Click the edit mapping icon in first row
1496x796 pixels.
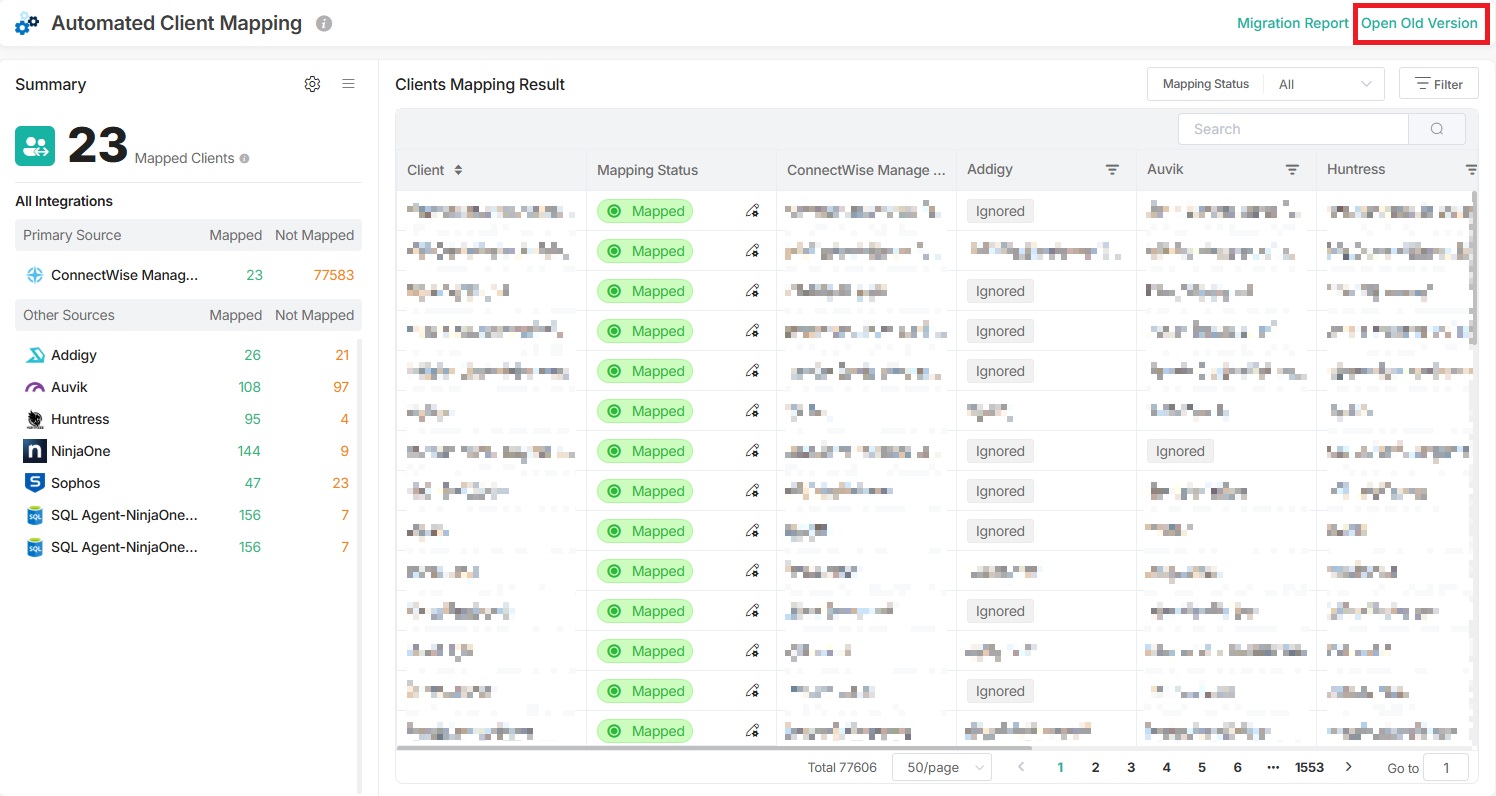752,211
